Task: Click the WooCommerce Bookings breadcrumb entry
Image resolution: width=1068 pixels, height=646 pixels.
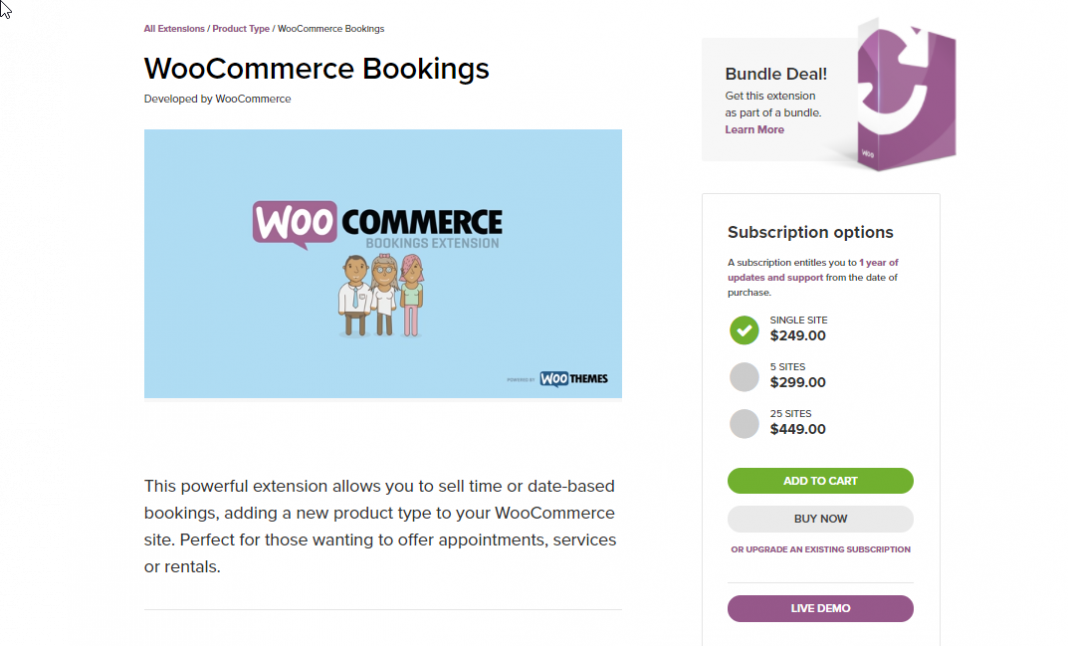Action: pos(330,28)
